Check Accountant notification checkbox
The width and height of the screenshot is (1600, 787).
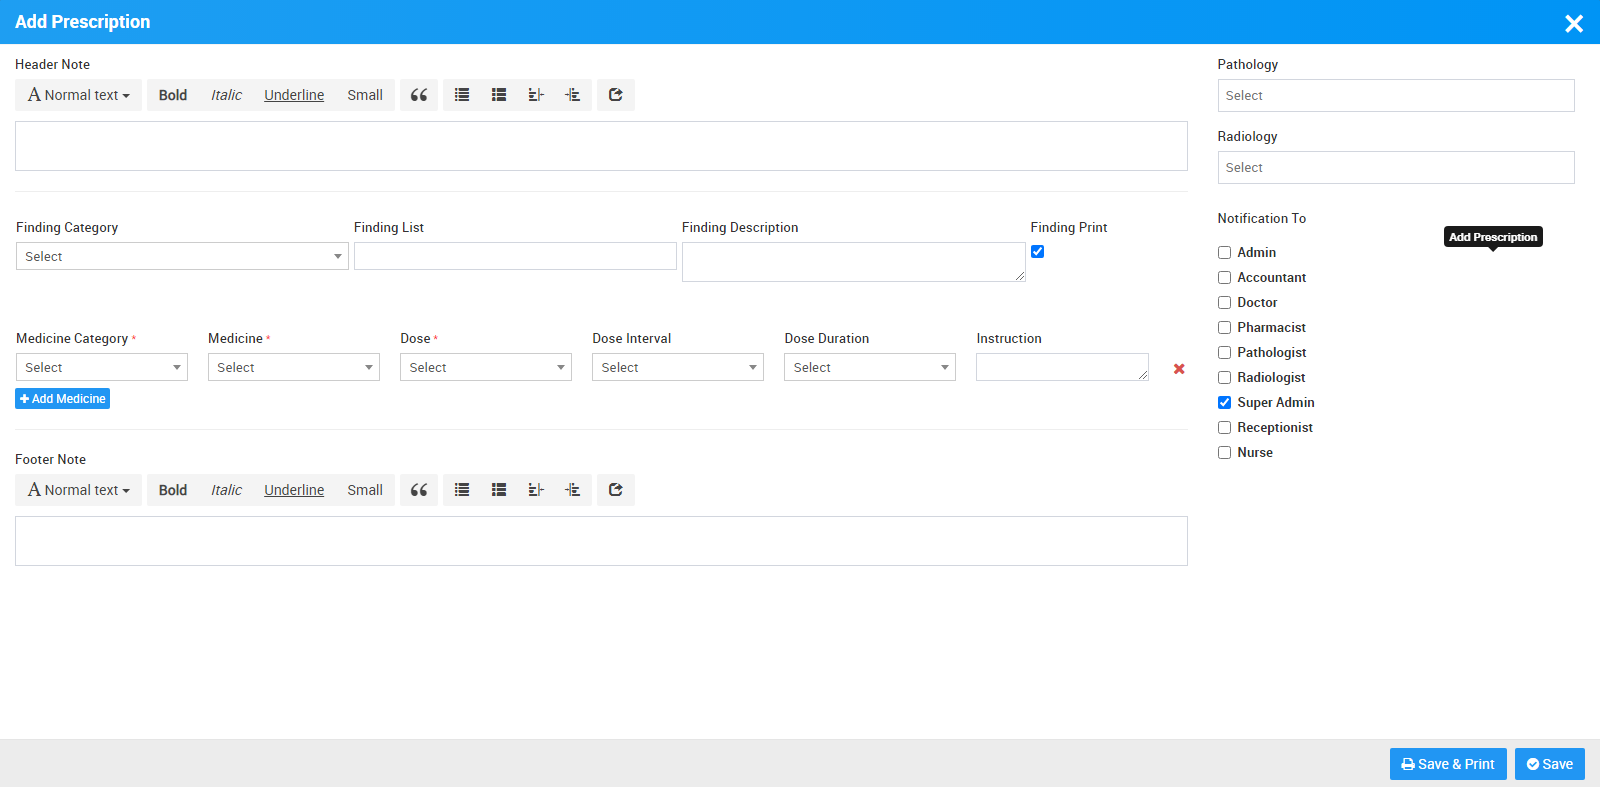[1224, 278]
